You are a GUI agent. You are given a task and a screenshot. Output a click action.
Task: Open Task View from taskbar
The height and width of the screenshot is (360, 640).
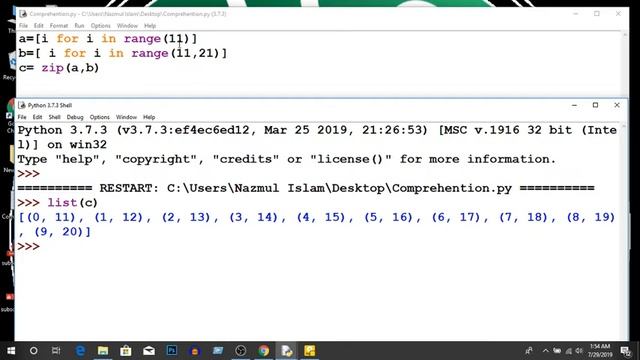[x=56, y=351]
